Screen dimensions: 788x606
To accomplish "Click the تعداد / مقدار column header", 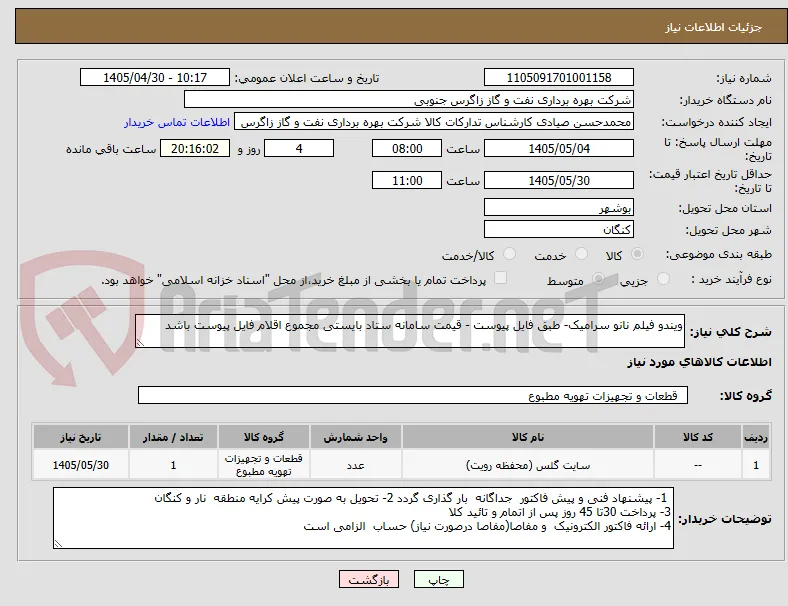I will pyautogui.click(x=173, y=437).
